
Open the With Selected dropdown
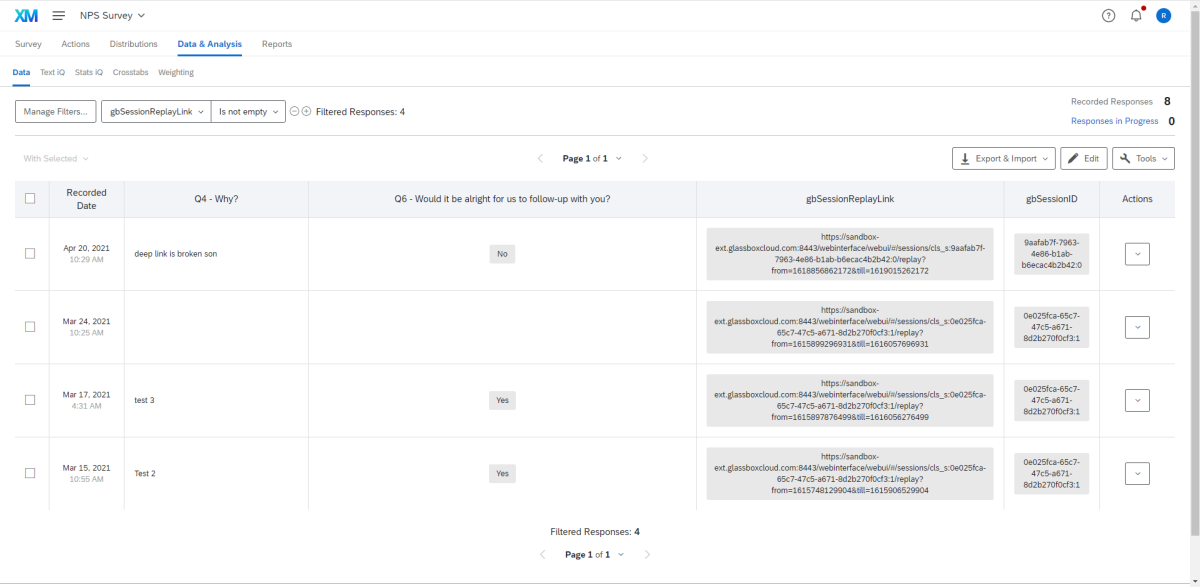[x=56, y=158]
